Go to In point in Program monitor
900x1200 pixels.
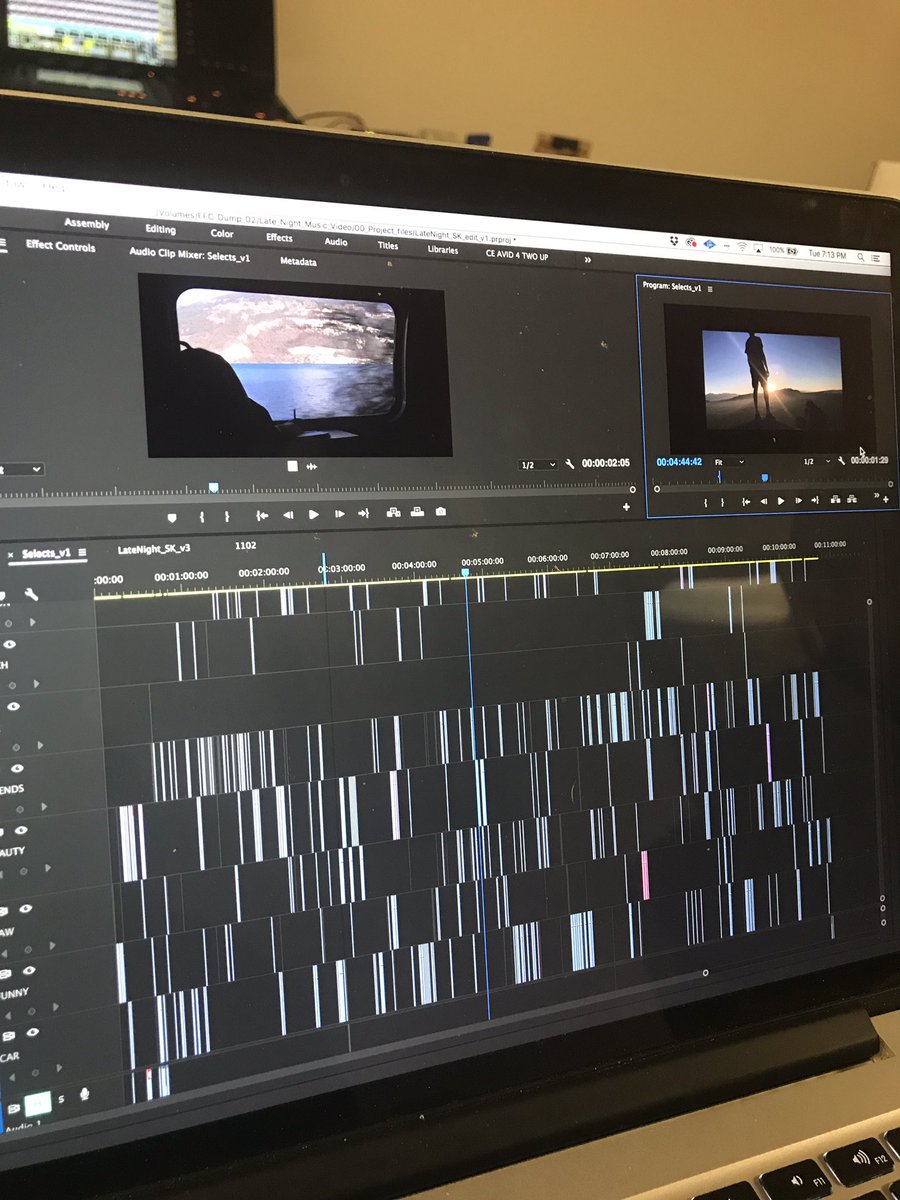746,501
